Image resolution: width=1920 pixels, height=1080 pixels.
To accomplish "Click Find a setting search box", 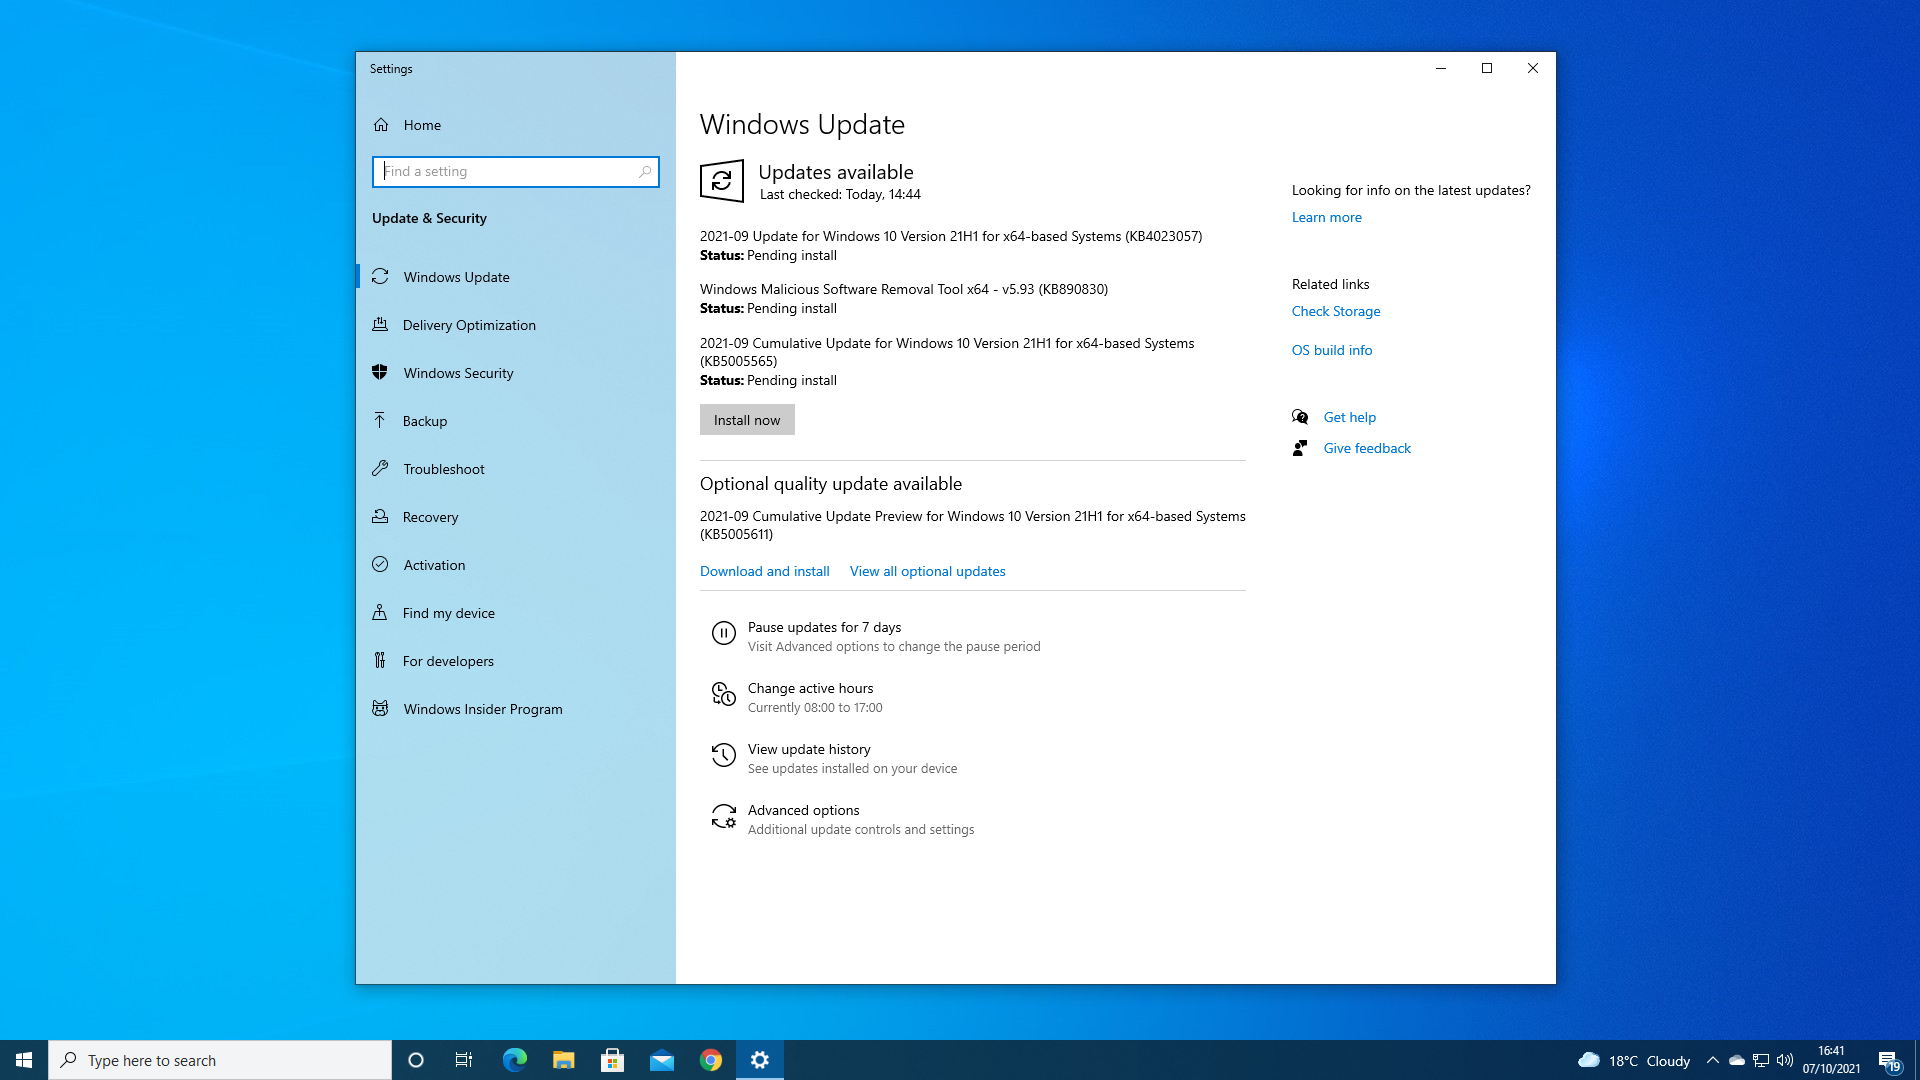I will coord(516,171).
